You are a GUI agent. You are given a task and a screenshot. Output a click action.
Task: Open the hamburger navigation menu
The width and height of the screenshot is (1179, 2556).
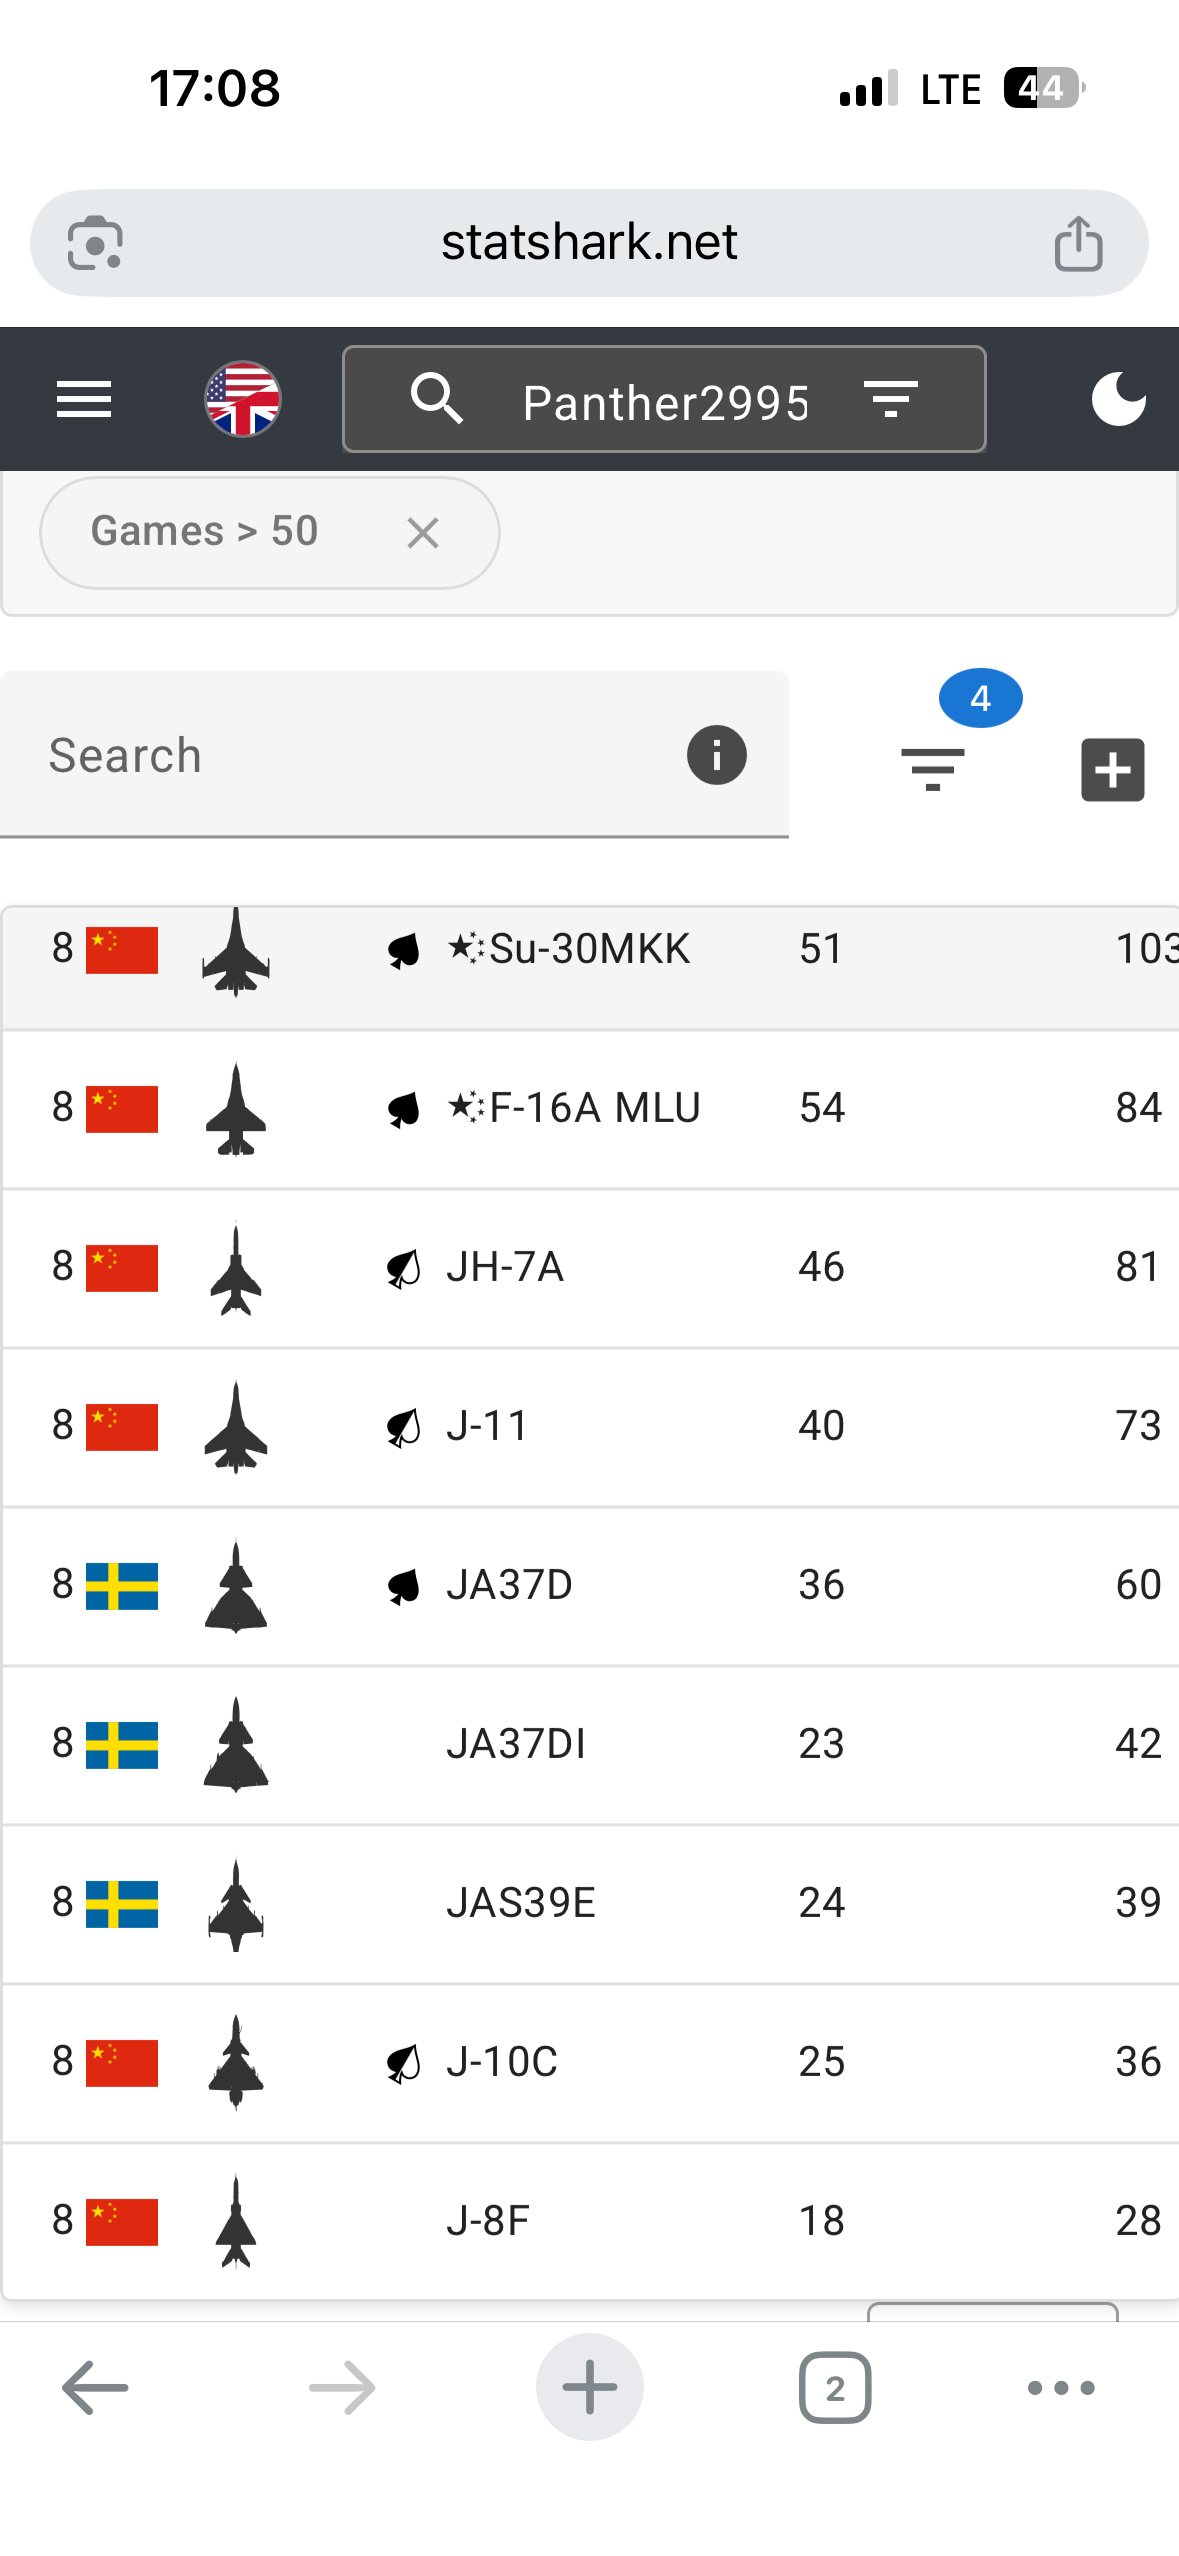click(x=84, y=400)
